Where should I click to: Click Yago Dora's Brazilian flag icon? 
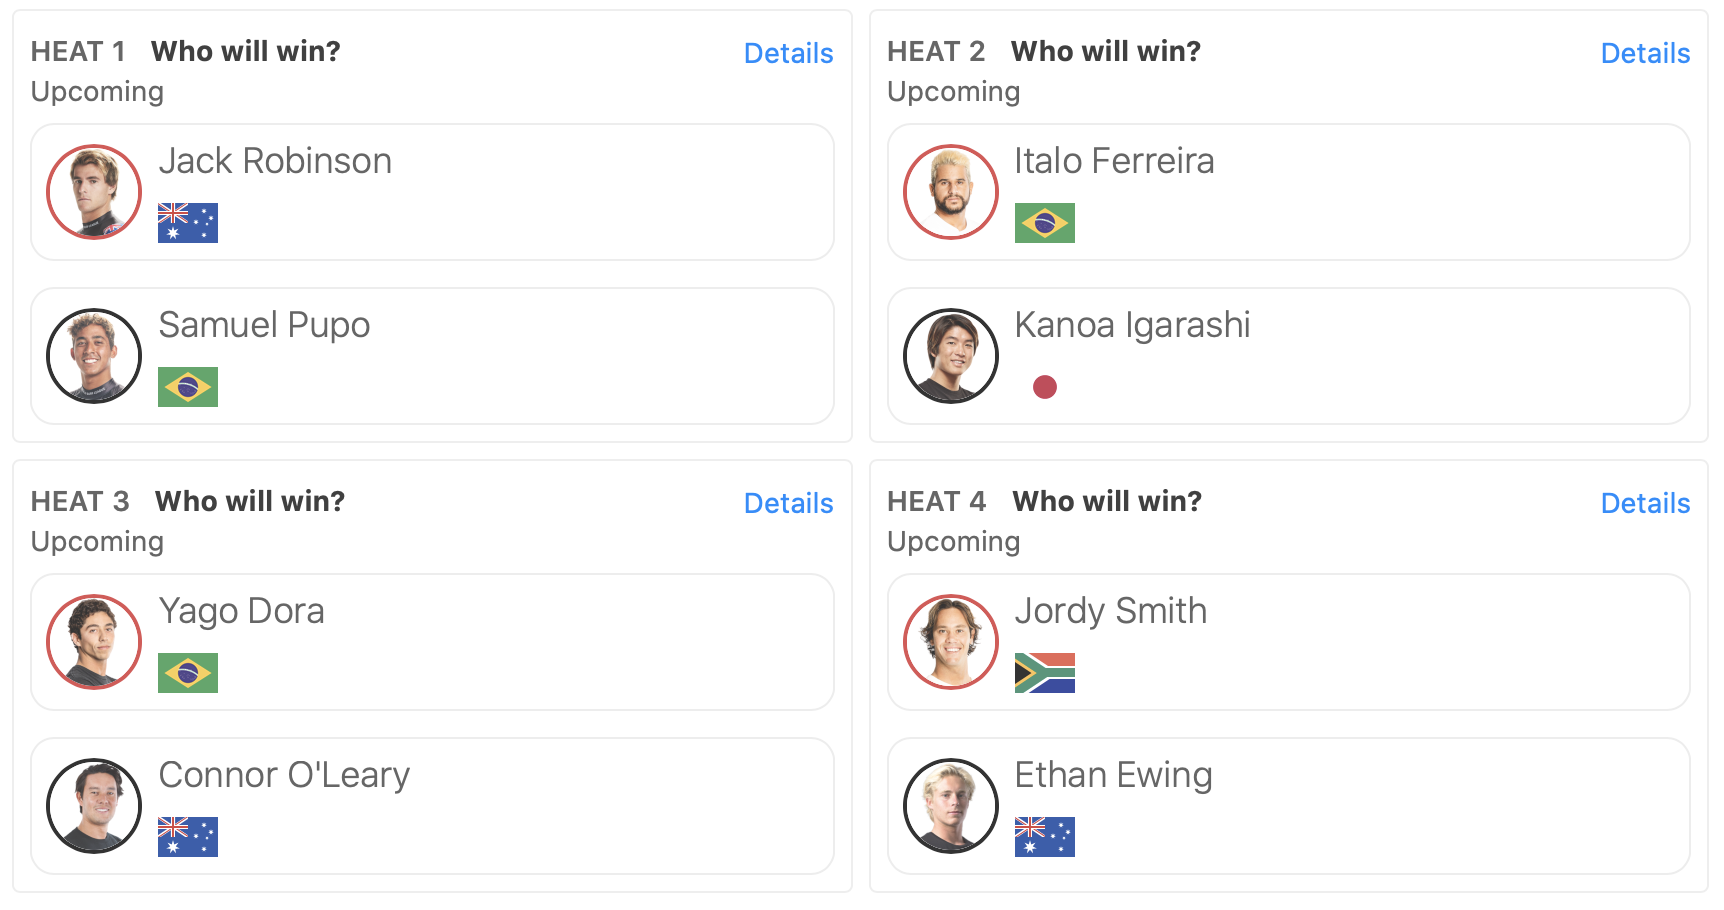tap(187, 673)
